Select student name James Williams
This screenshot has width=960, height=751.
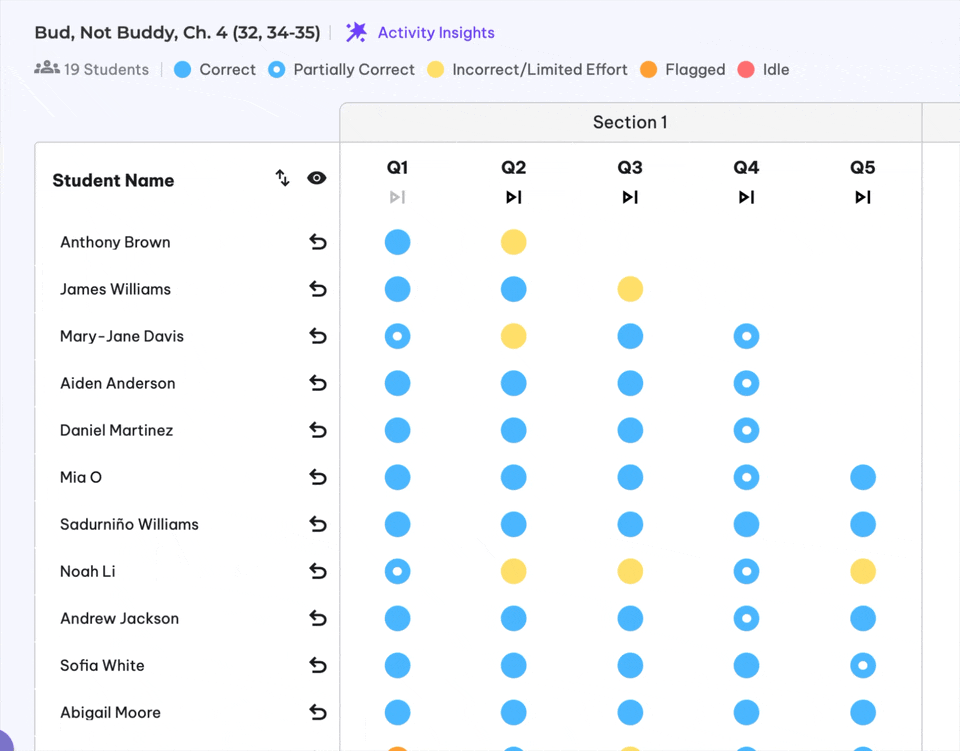pos(114,288)
